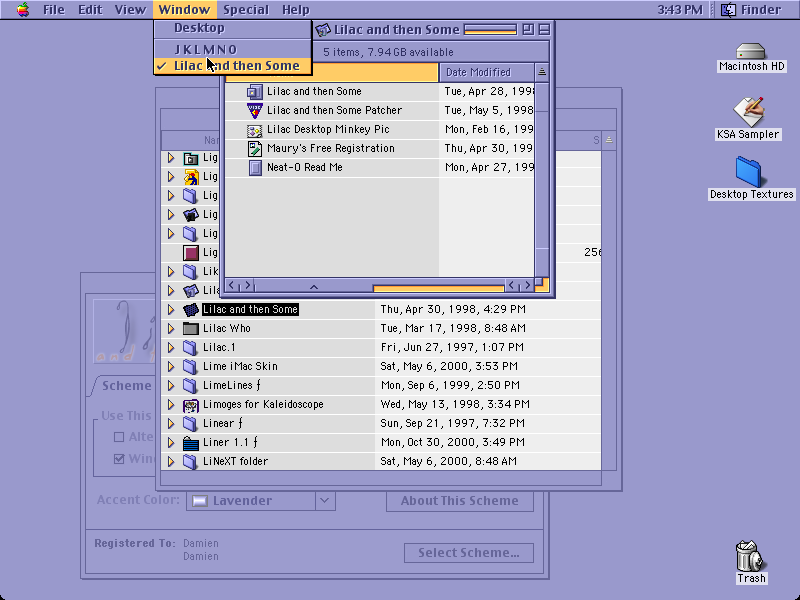Click the LimeLines ƒ folder icon
This screenshot has width=800, height=600.
(190, 386)
